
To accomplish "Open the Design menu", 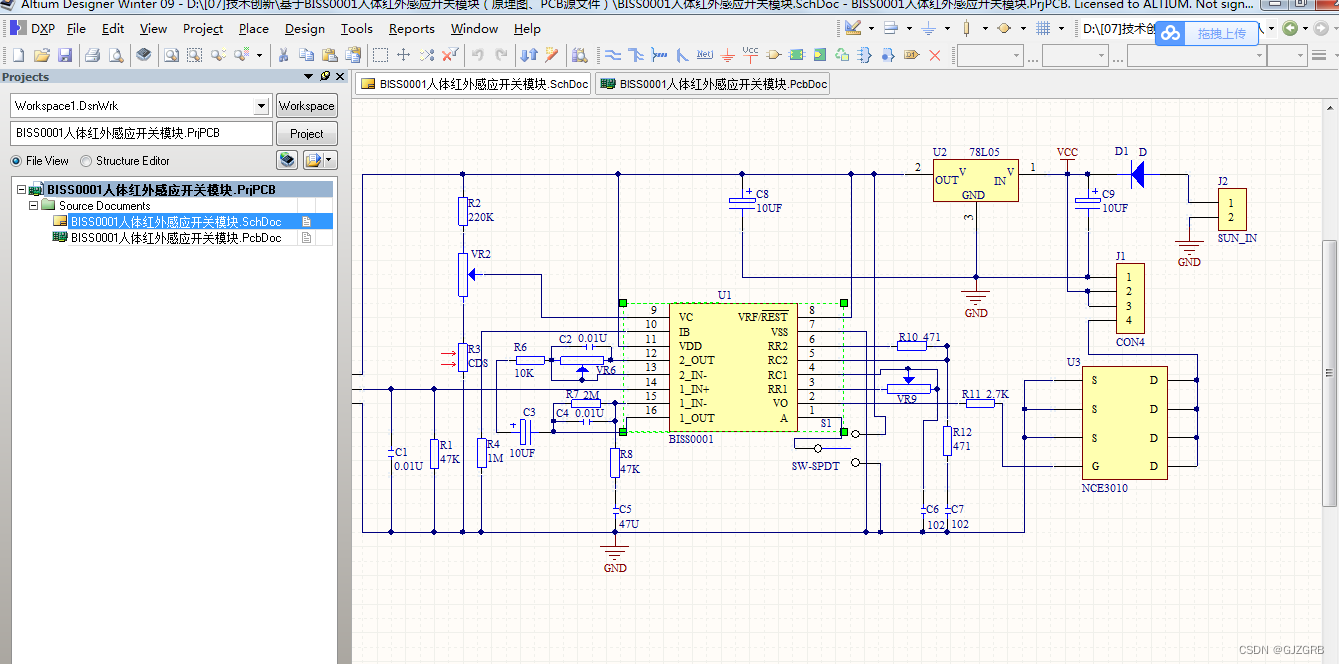I will [305, 28].
